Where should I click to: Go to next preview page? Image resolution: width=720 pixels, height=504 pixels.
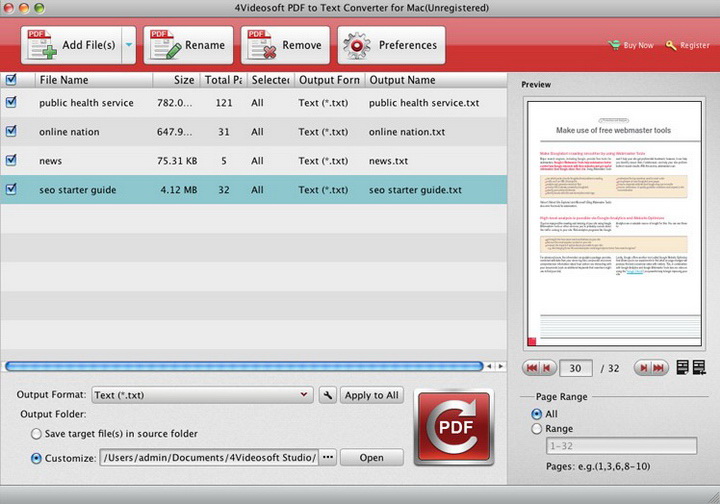643,368
